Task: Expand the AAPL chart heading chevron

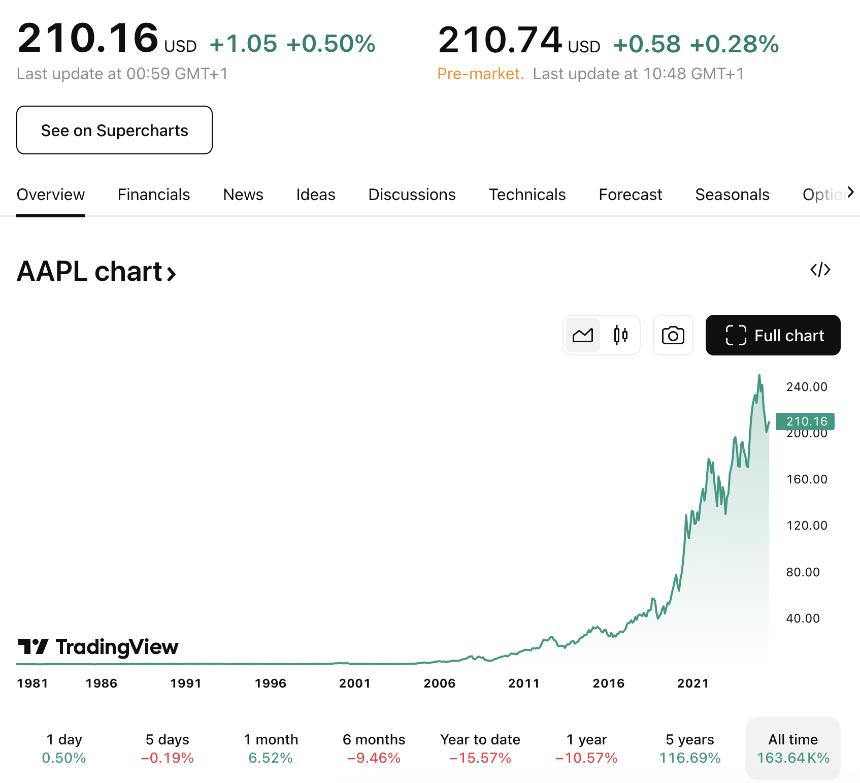Action: pos(171,272)
